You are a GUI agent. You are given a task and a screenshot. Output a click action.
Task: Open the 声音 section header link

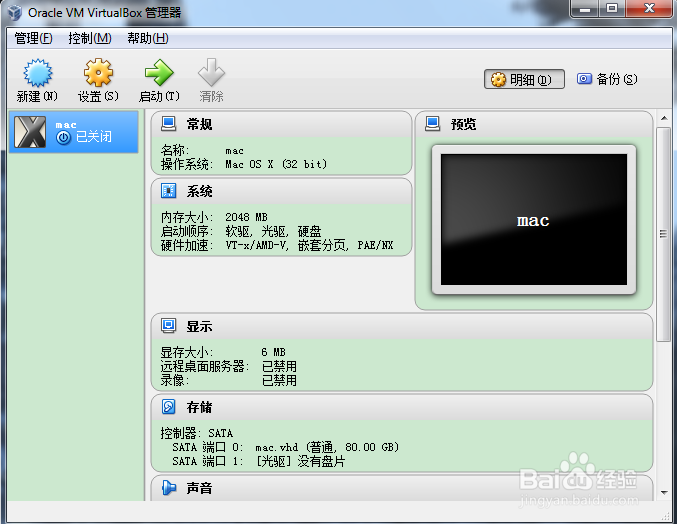click(199, 488)
